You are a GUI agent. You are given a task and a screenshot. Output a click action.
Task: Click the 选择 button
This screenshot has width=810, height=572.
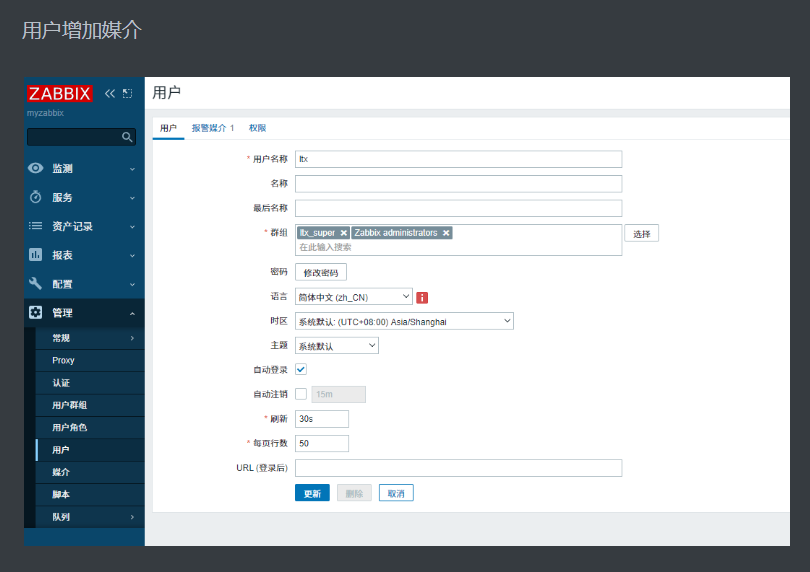click(x=642, y=234)
